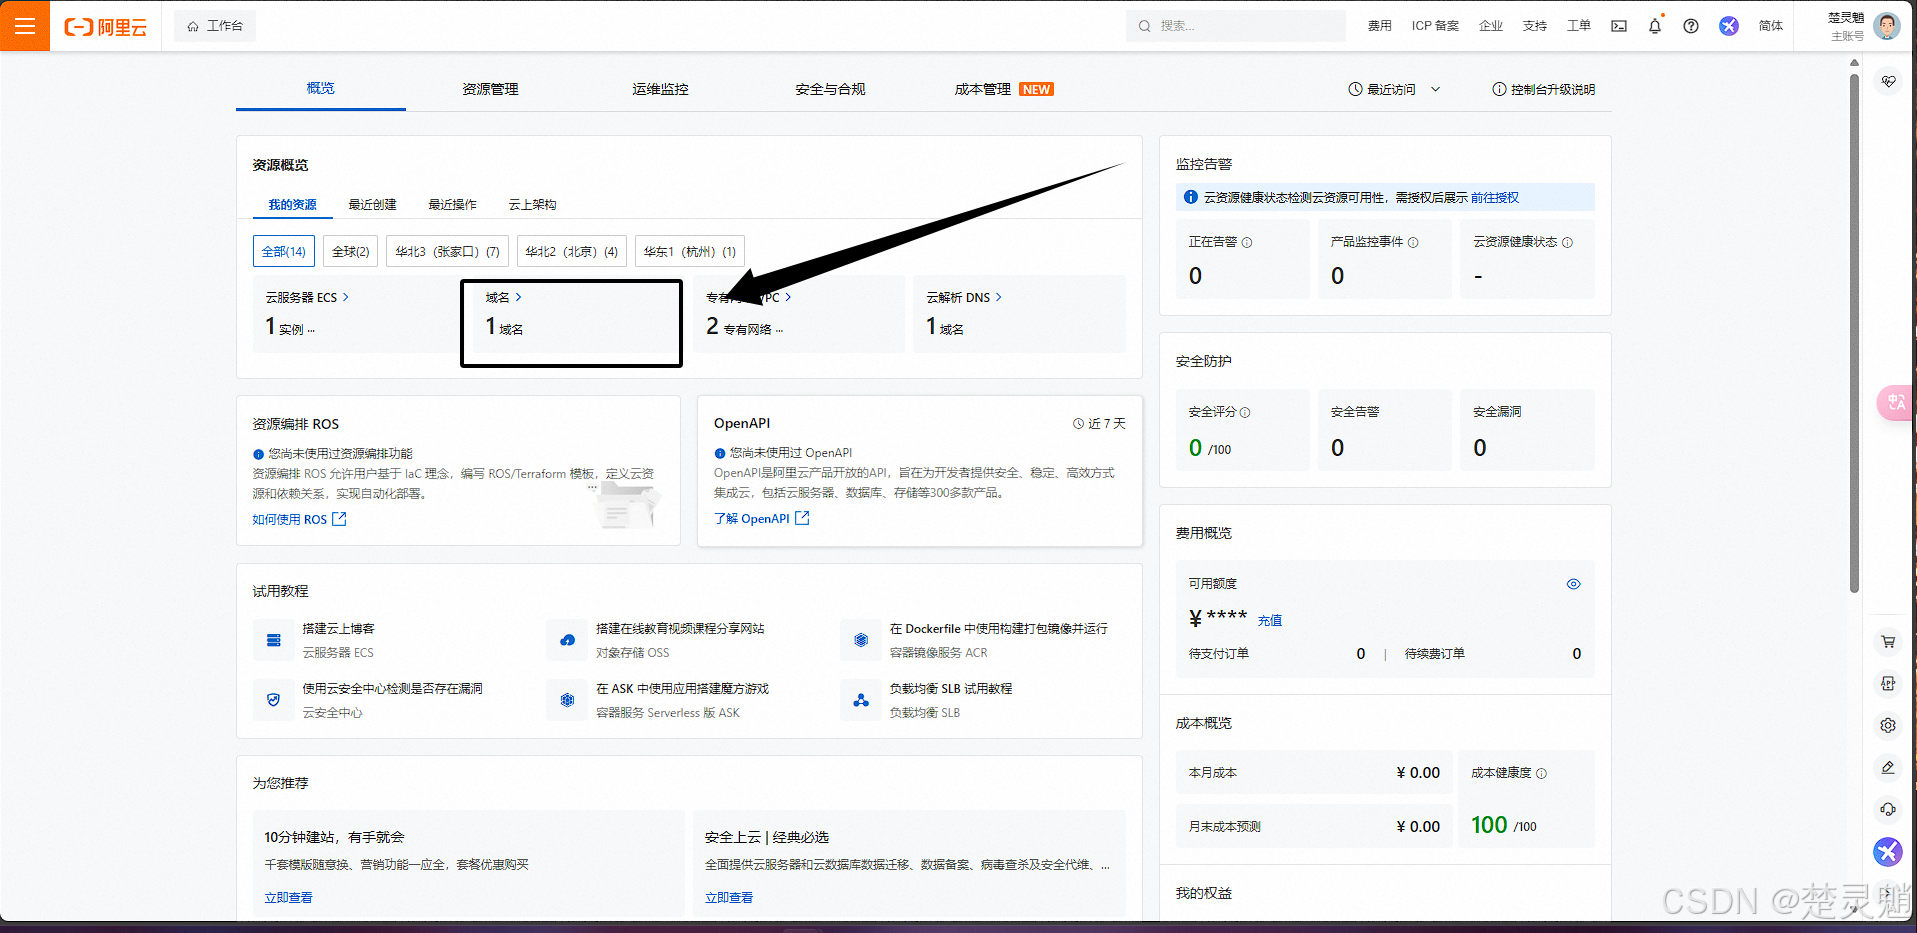The image size is (1917, 933).
Task: Open ICP 备案 menu
Action: [1435, 26]
